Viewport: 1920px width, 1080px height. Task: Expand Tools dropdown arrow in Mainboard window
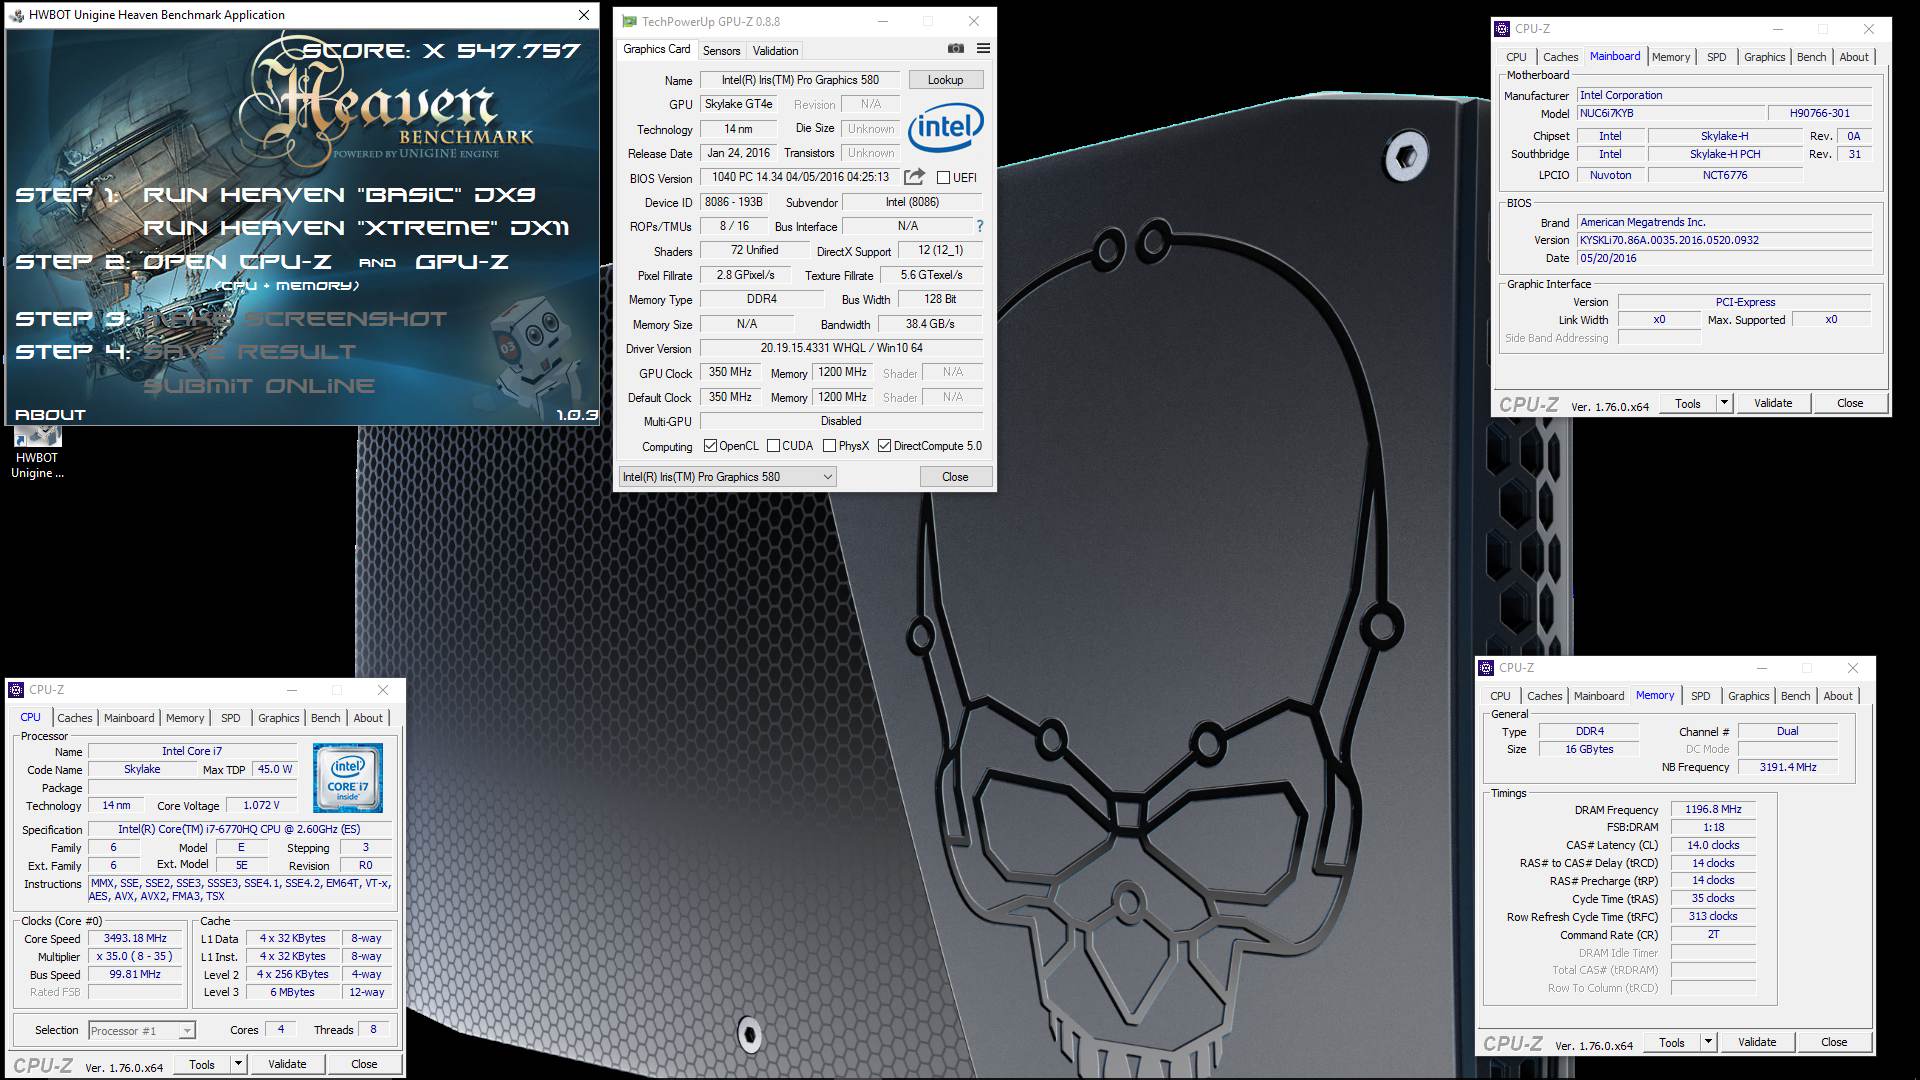click(x=1724, y=403)
